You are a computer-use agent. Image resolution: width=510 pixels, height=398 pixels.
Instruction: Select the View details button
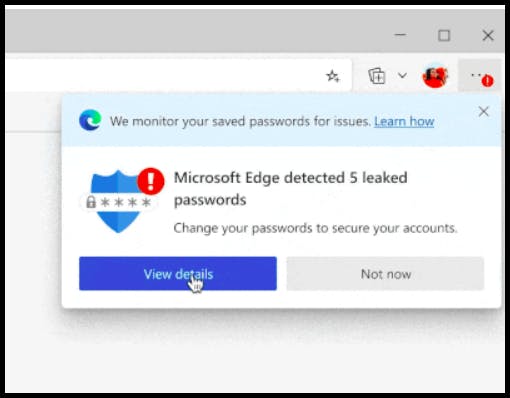click(x=178, y=273)
